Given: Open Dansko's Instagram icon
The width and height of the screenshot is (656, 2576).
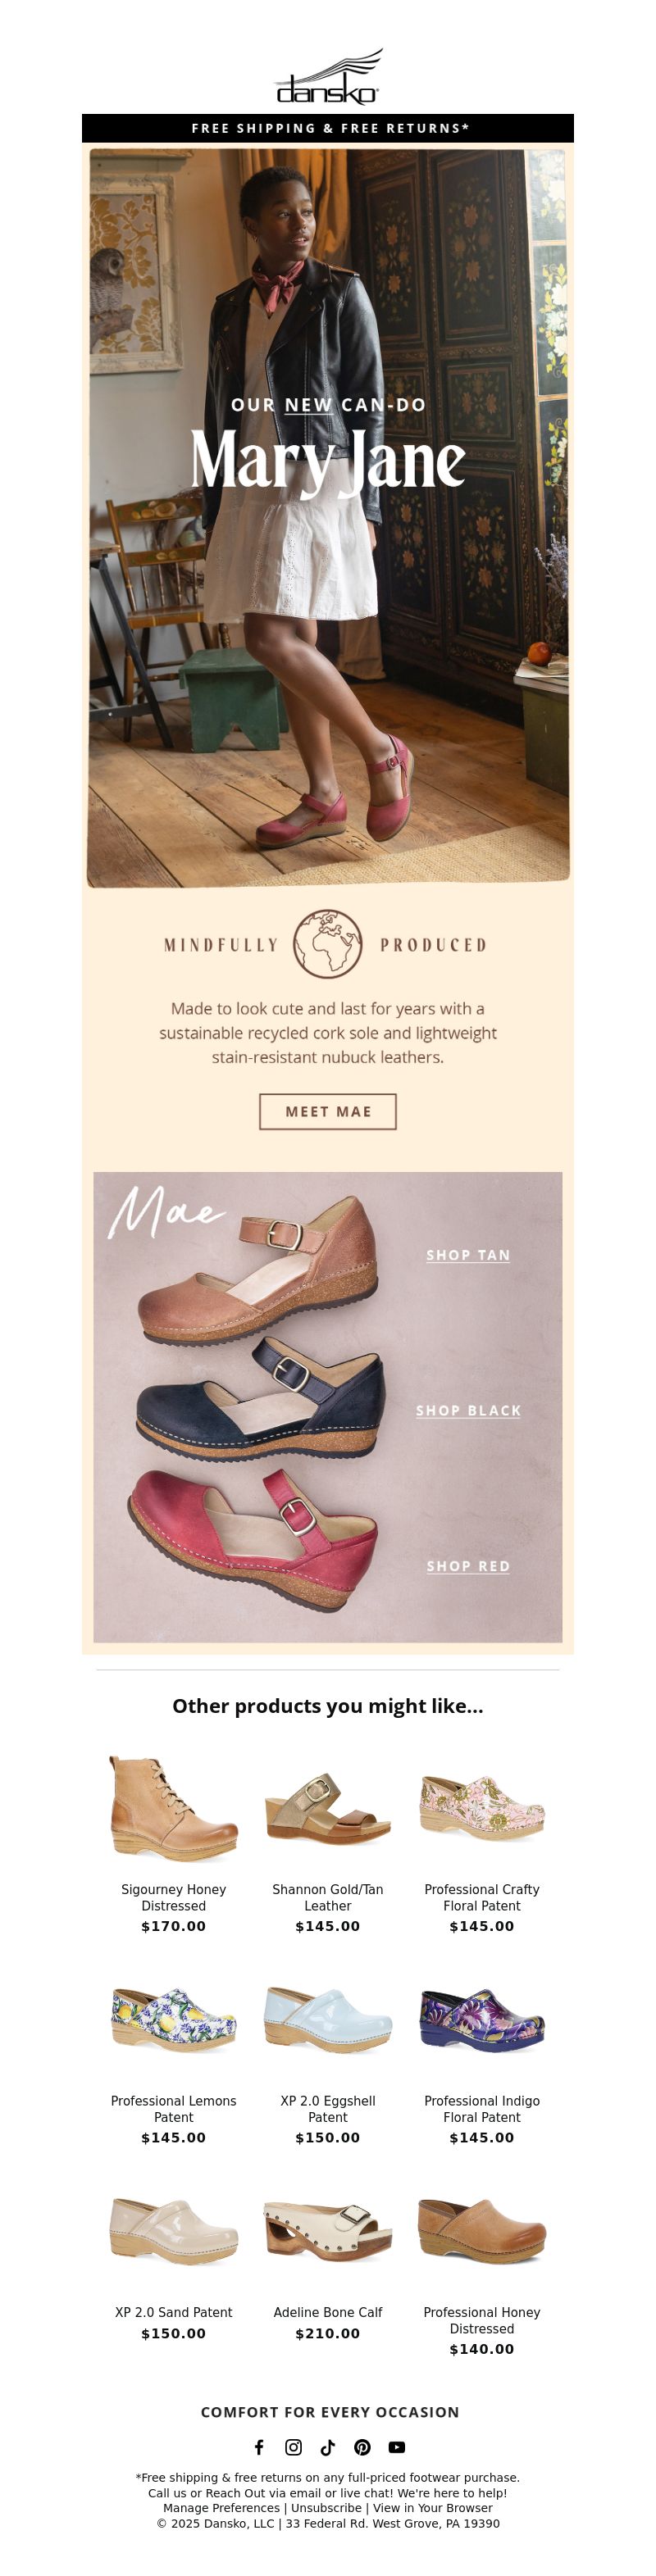Looking at the screenshot, I should (294, 2446).
